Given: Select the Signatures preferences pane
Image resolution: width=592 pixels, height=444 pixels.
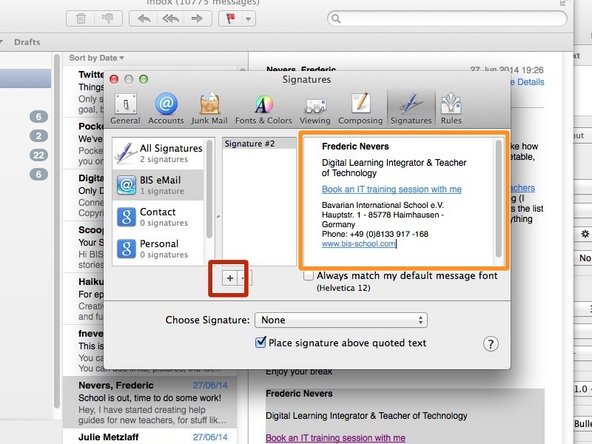Looking at the screenshot, I should (x=411, y=109).
